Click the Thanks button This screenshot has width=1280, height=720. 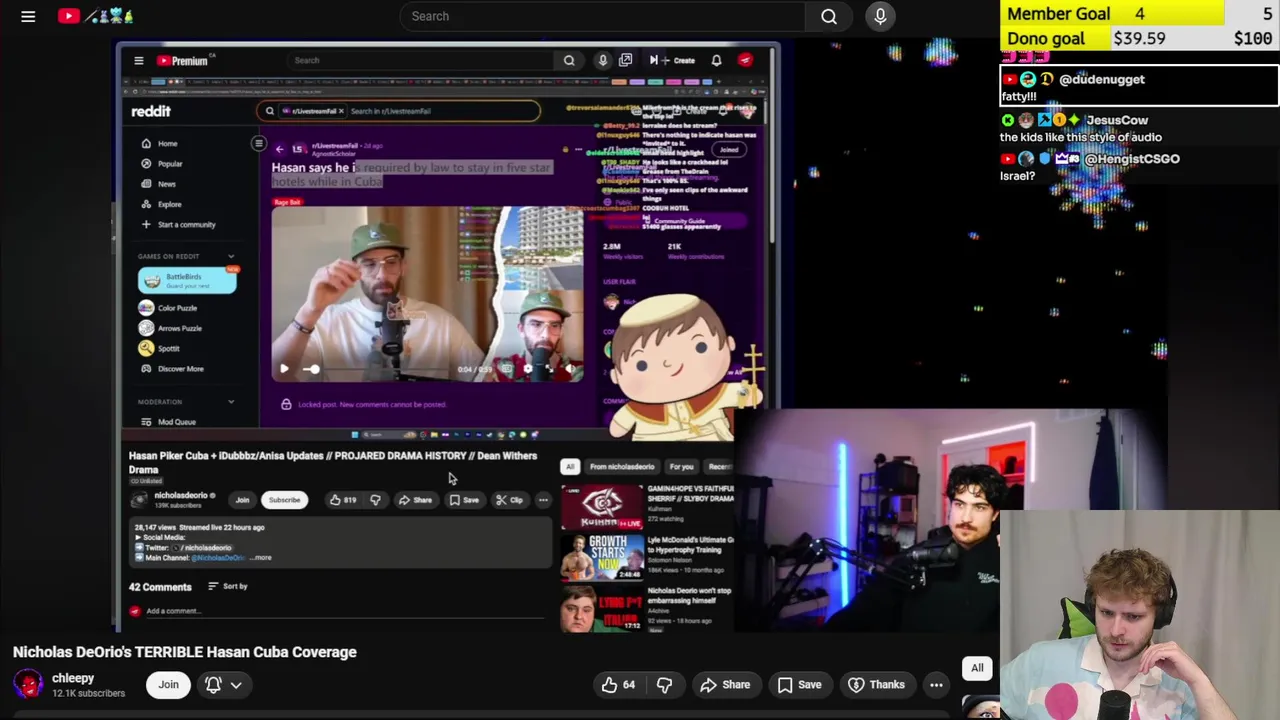pos(877,685)
